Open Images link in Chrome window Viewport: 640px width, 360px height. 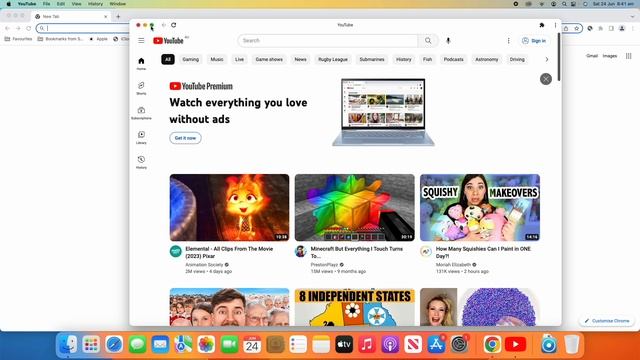point(610,56)
